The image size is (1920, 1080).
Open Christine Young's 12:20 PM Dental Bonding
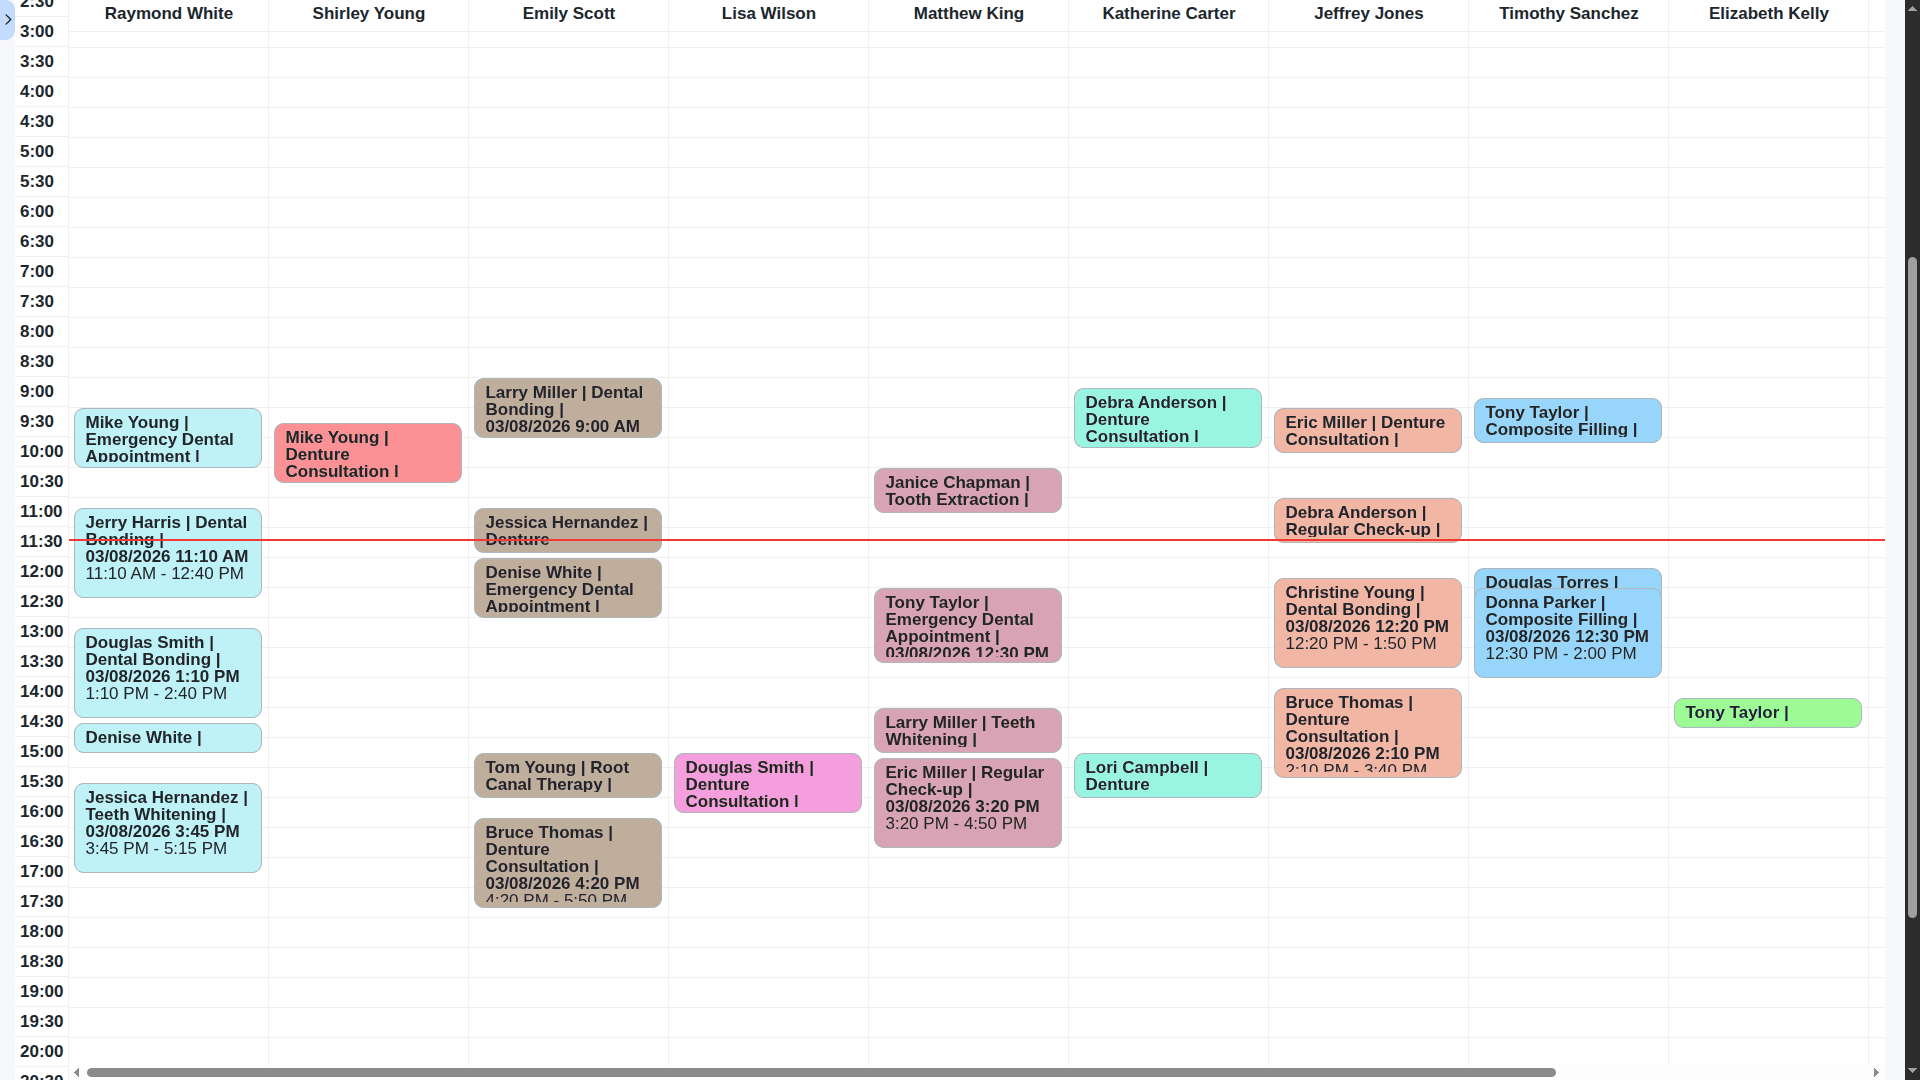click(1367, 622)
